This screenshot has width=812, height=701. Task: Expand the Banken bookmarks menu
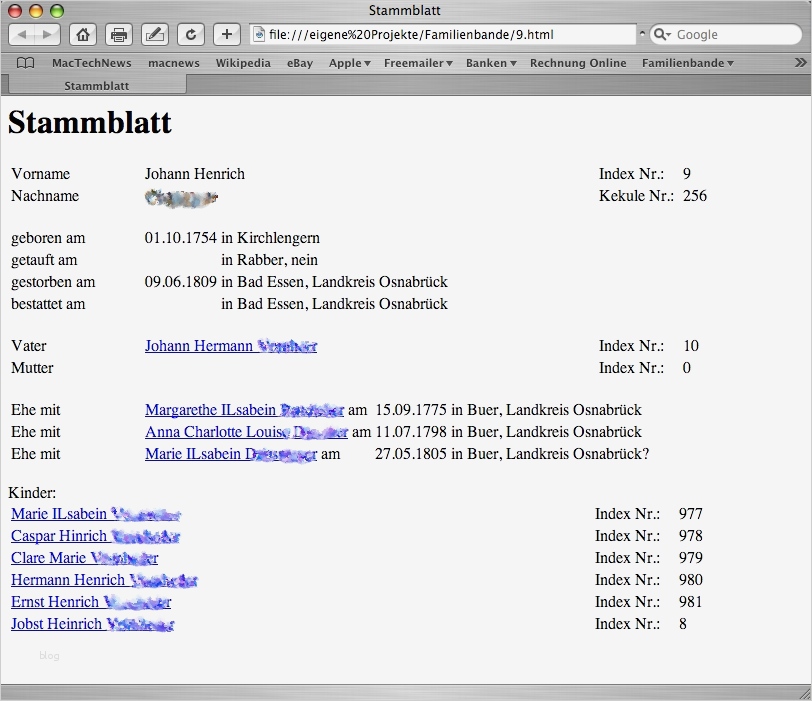(x=491, y=63)
